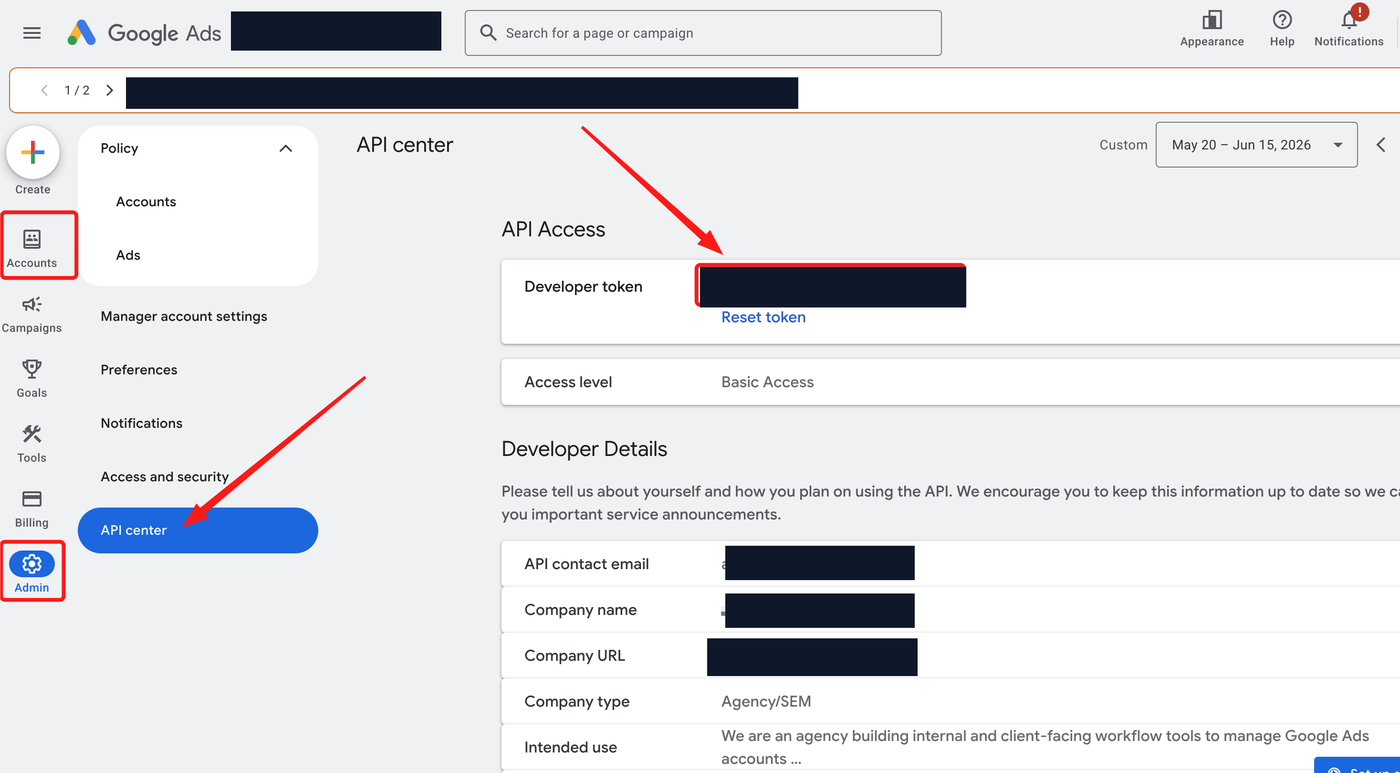Click the Company URL row label

[575, 656]
